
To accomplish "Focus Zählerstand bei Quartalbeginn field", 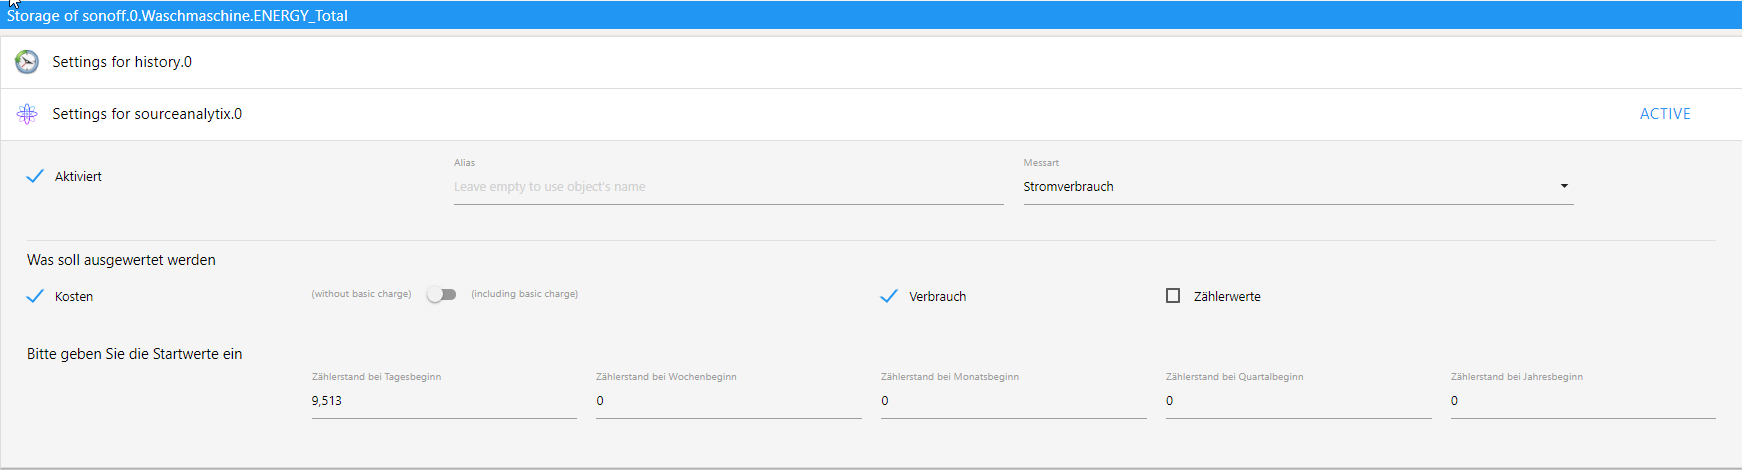I will [1298, 401].
